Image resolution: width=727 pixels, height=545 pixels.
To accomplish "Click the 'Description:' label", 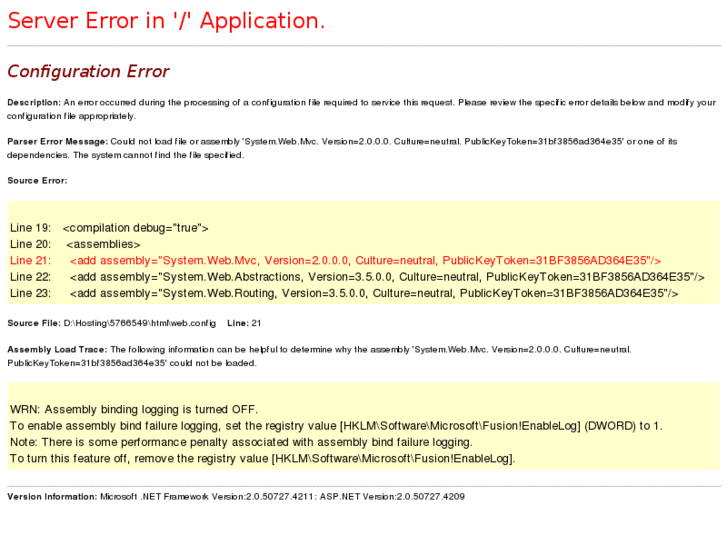I will point(34,103).
